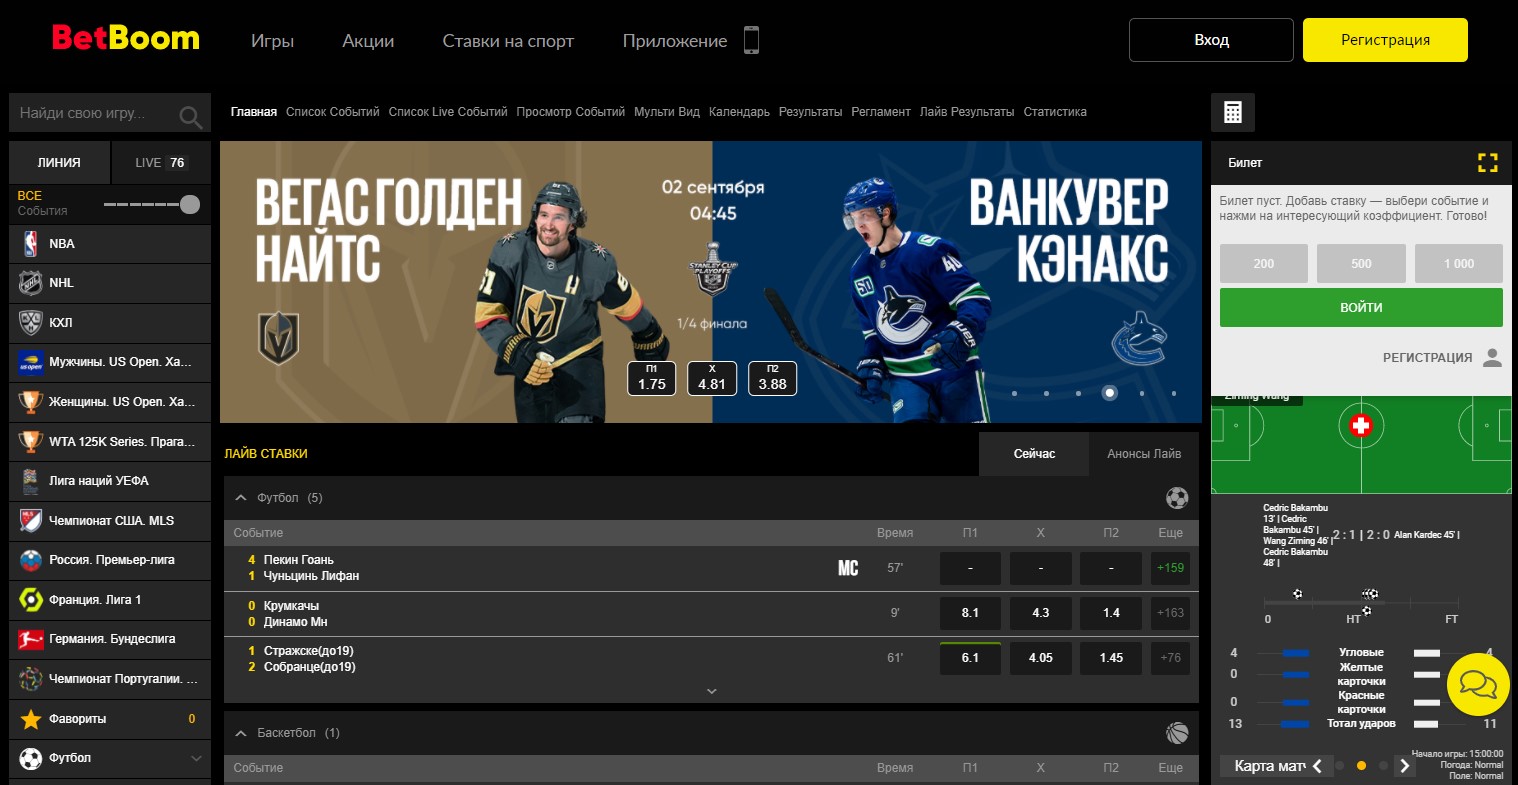
Task: Select the NBA logo in sidebar
Action: pos(30,244)
